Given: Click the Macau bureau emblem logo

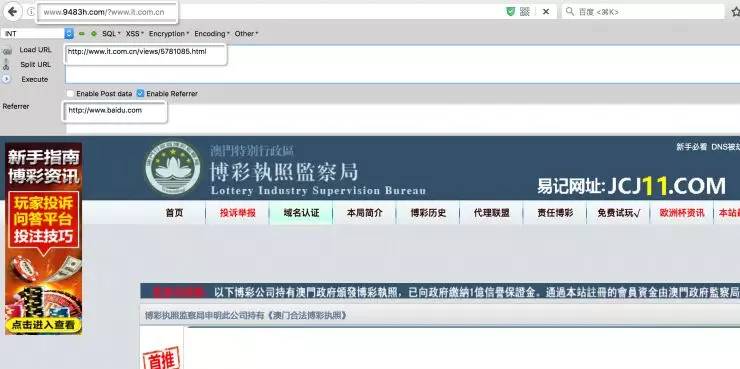Looking at the screenshot, I should point(173,167).
